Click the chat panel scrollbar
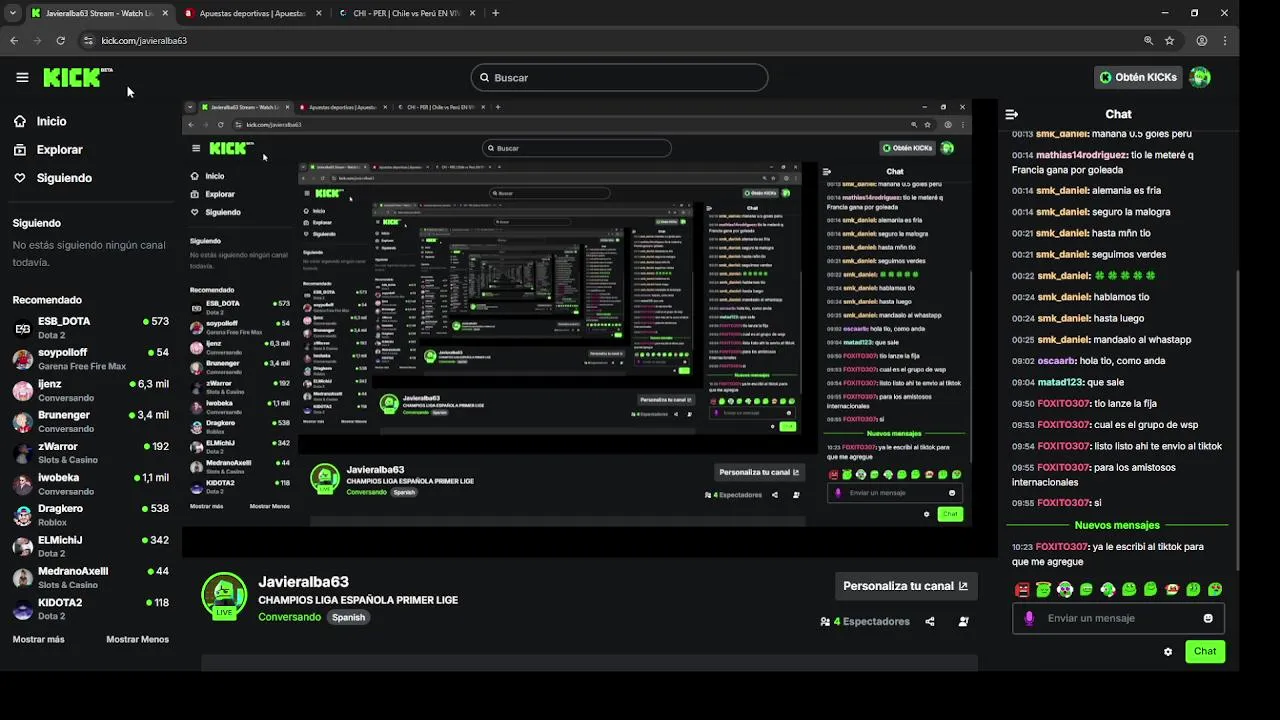The width and height of the screenshot is (1280, 720). 1238,420
